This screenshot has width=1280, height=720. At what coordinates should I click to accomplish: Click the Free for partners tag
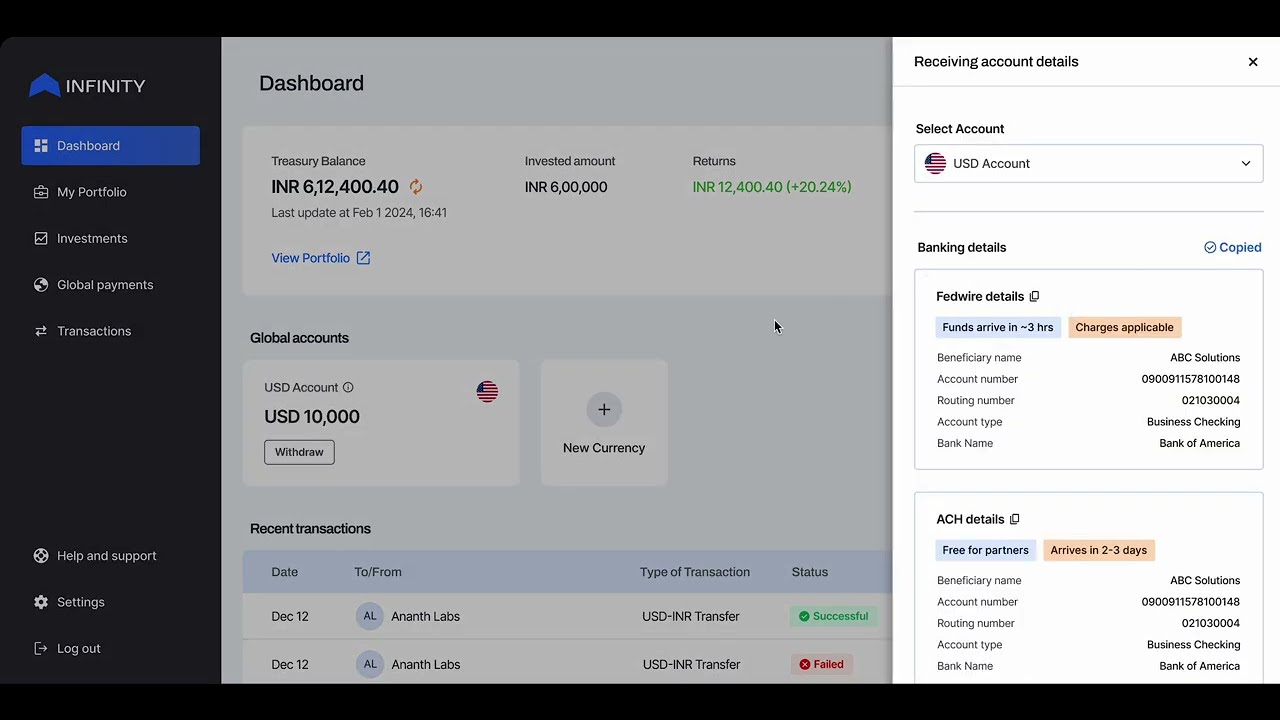pyautogui.click(x=985, y=550)
